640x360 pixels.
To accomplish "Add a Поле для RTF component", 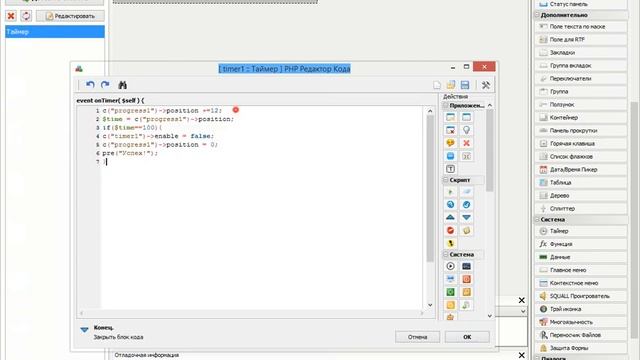I will point(581,40).
